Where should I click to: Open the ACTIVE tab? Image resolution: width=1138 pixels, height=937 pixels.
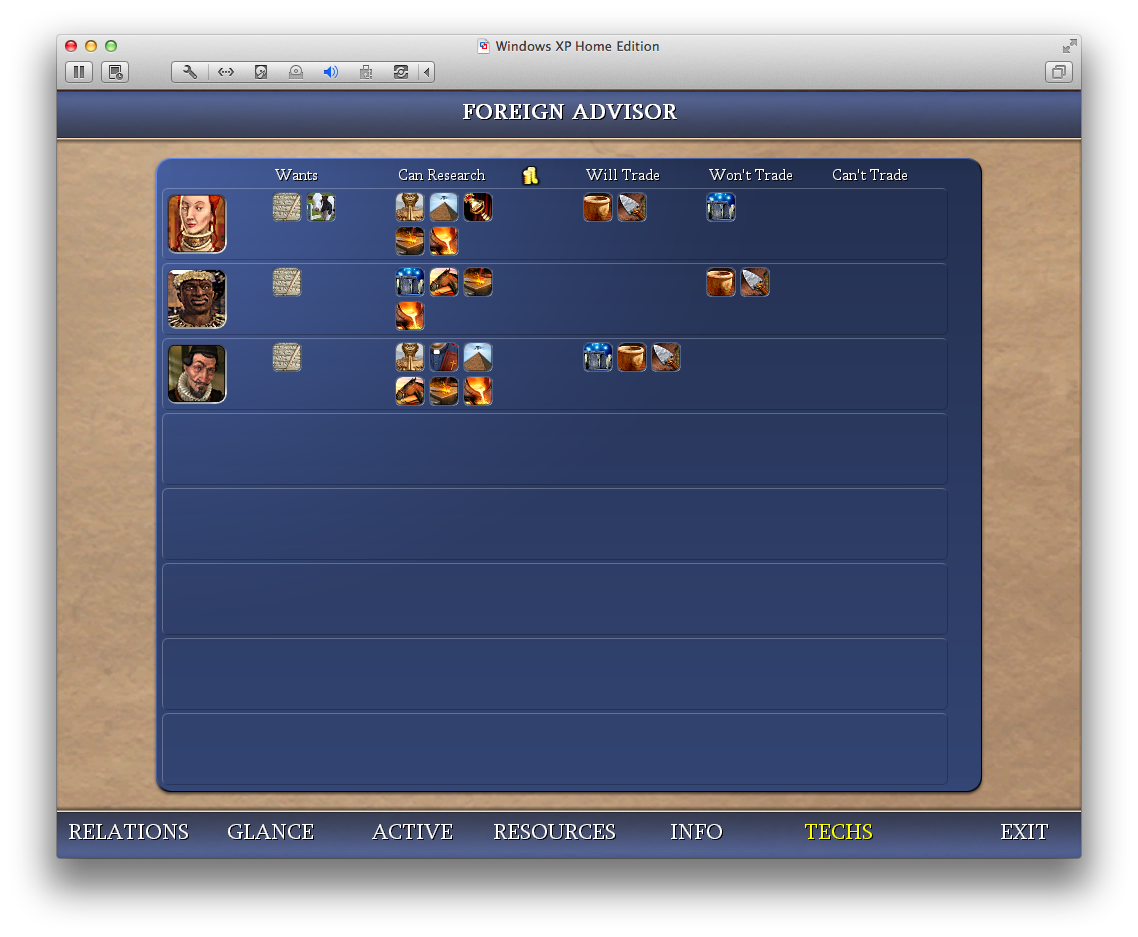pyautogui.click(x=412, y=832)
